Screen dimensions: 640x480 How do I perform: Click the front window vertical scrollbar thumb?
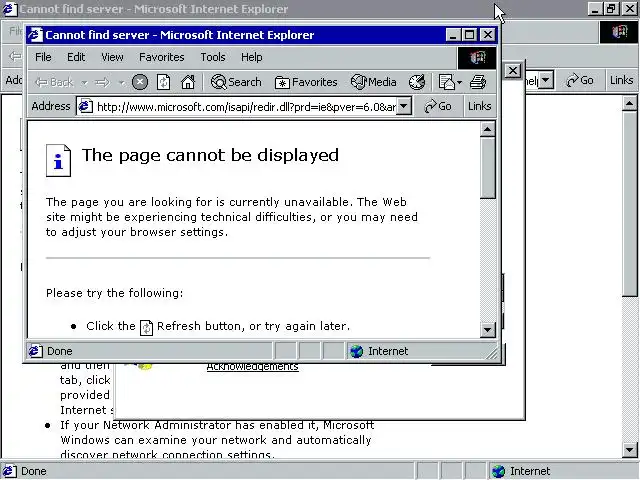coord(487,168)
